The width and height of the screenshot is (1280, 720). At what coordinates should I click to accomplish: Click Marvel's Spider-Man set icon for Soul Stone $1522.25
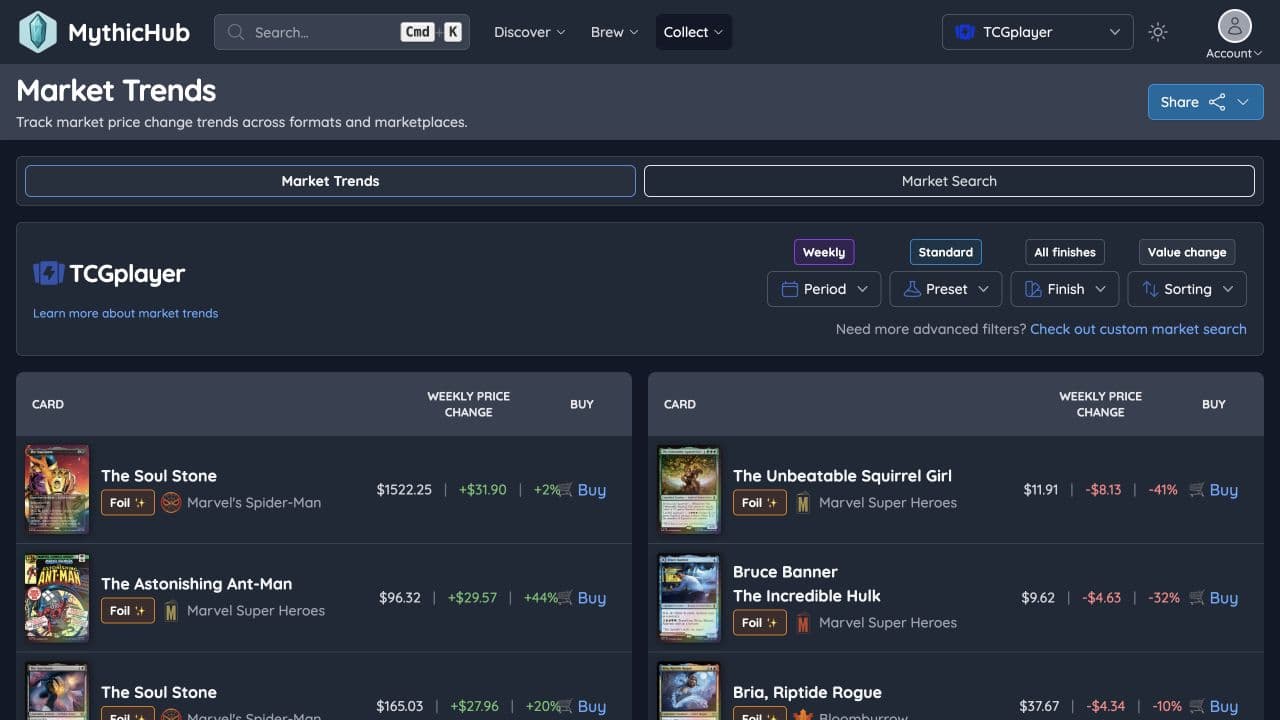171,502
